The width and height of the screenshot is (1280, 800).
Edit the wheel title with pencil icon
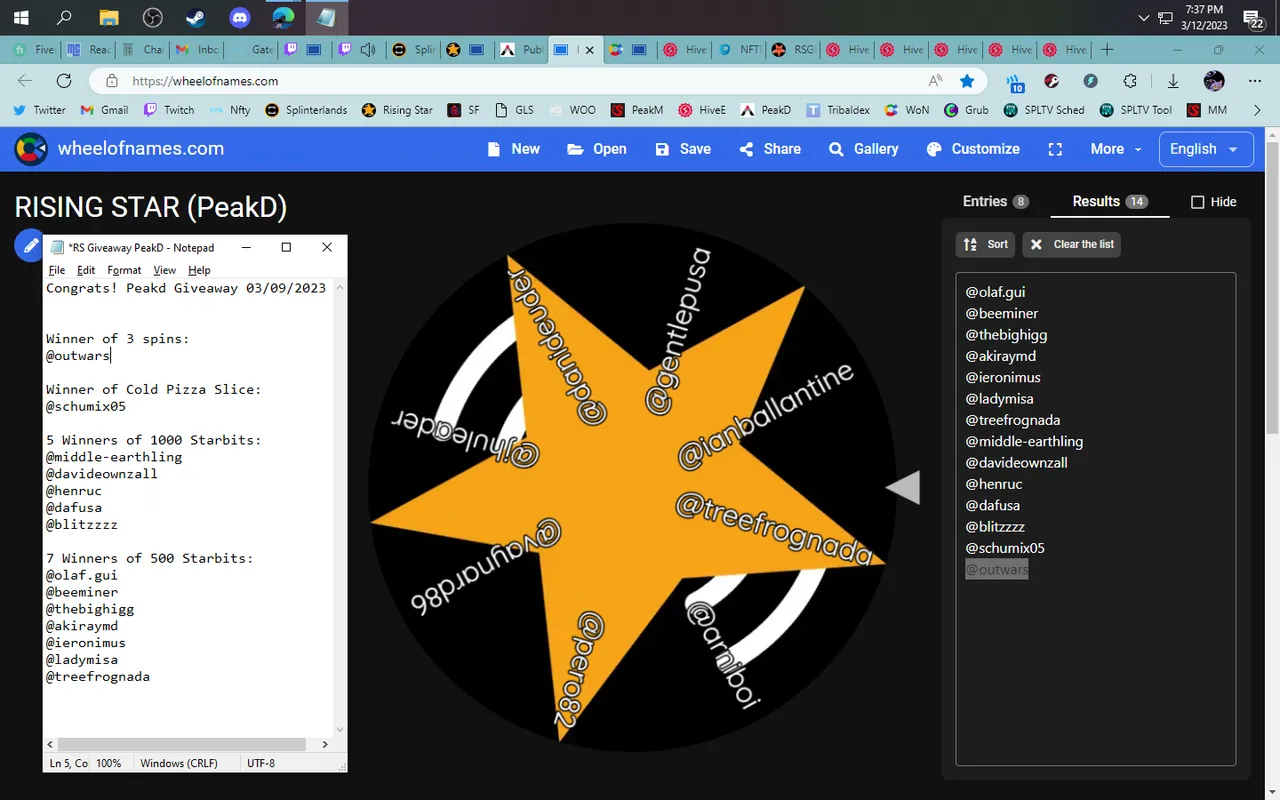(30, 245)
